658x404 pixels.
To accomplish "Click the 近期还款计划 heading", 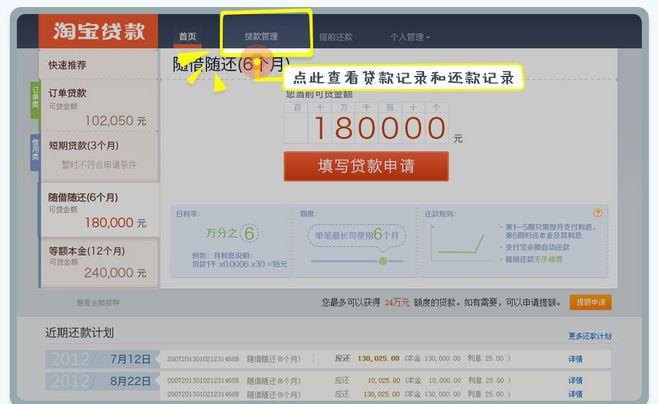I will (79, 333).
